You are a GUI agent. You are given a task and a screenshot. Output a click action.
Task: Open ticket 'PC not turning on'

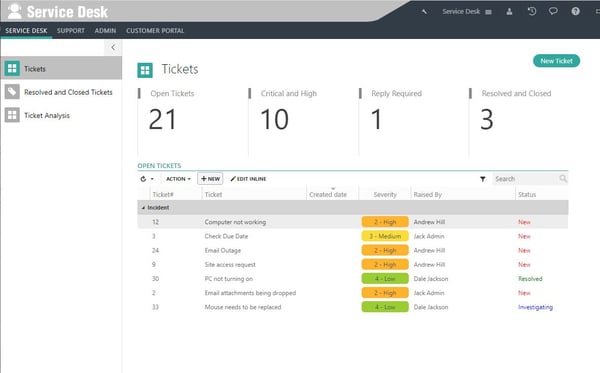228,279
